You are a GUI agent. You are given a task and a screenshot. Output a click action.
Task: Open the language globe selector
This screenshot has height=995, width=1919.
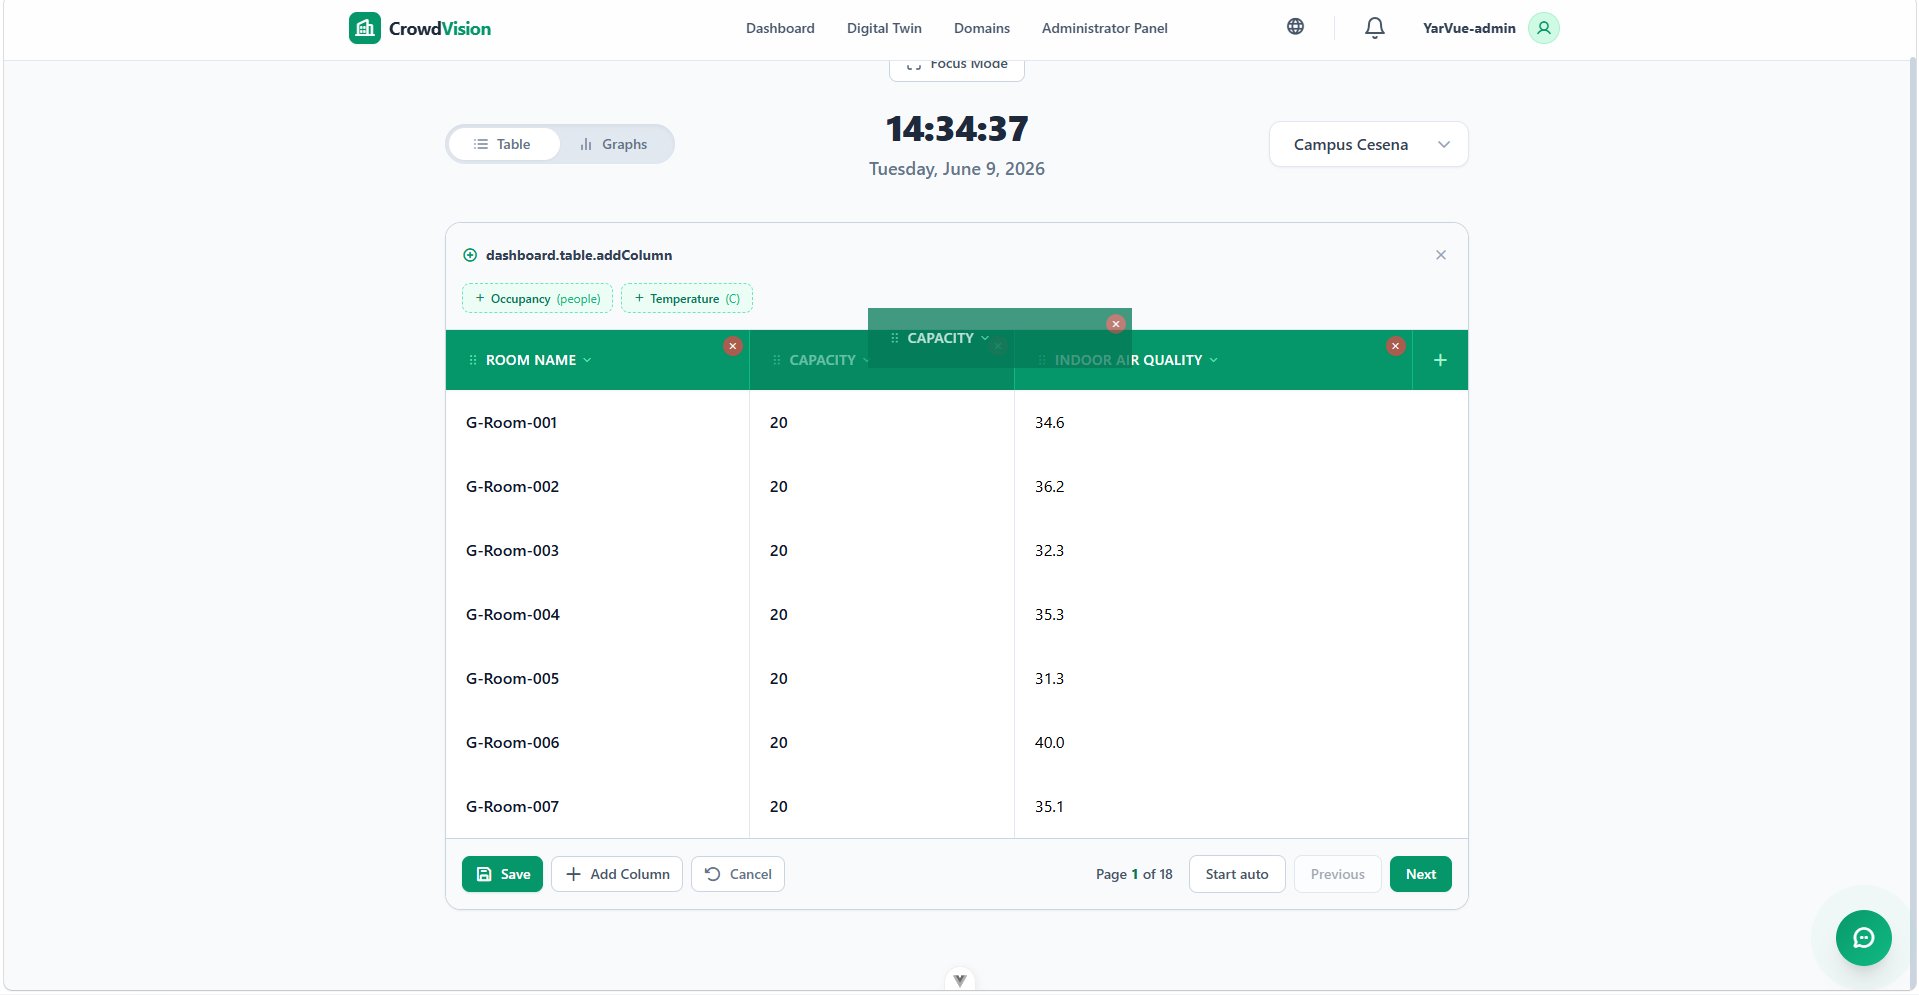point(1295,27)
